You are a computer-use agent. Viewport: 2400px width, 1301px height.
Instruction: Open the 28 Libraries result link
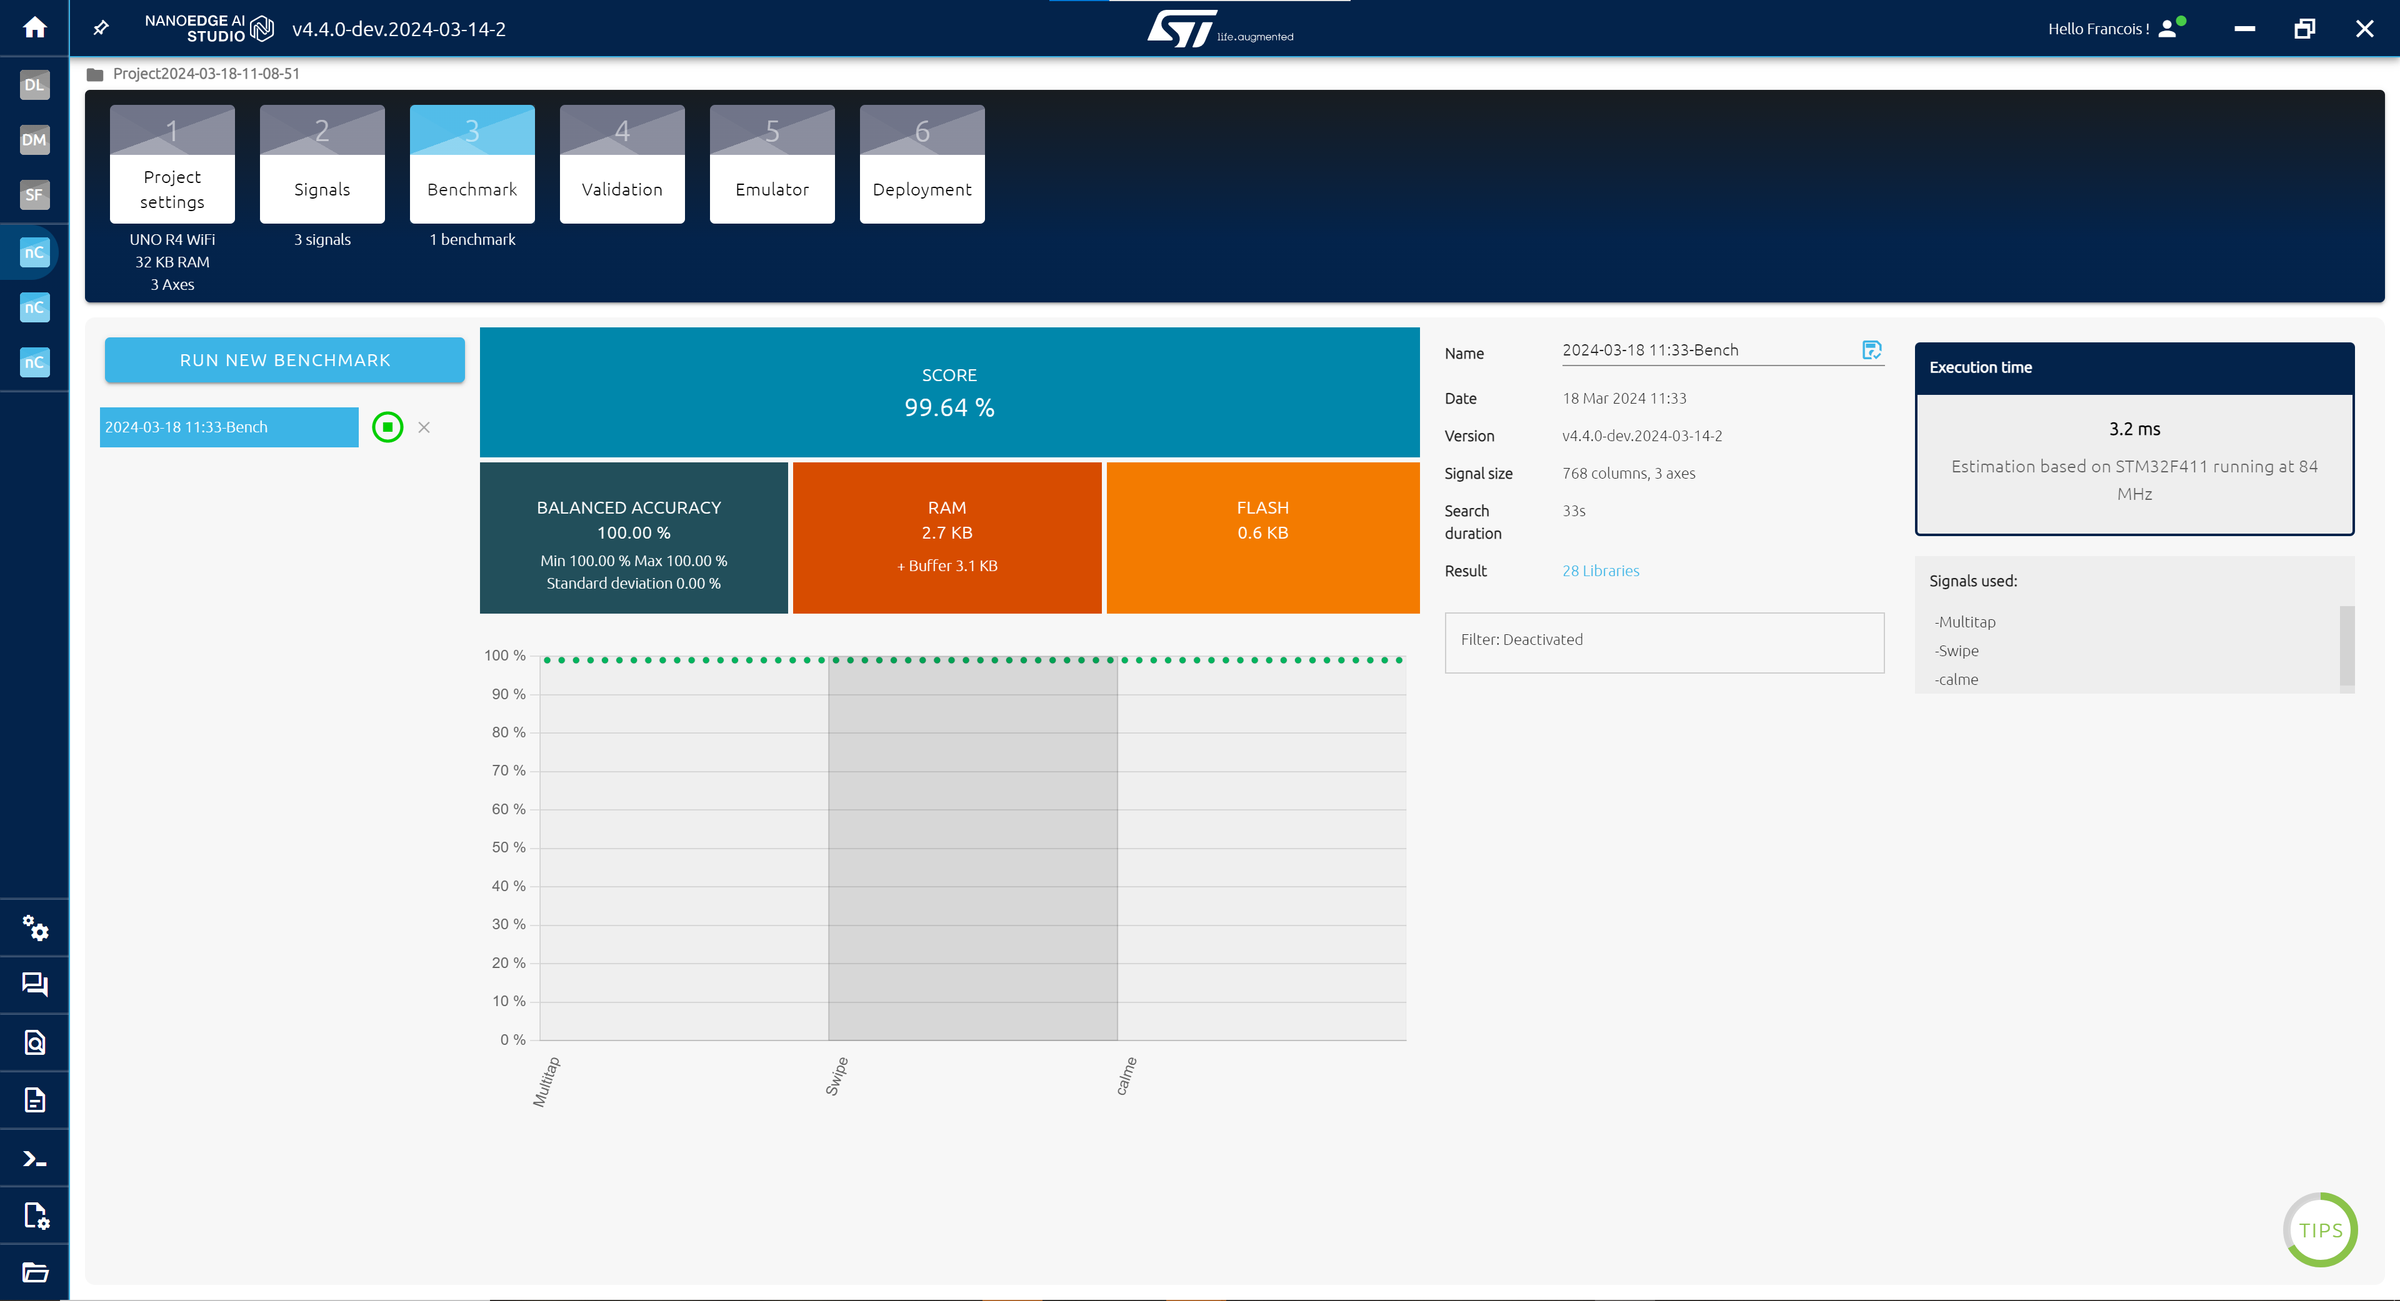(1600, 571)
